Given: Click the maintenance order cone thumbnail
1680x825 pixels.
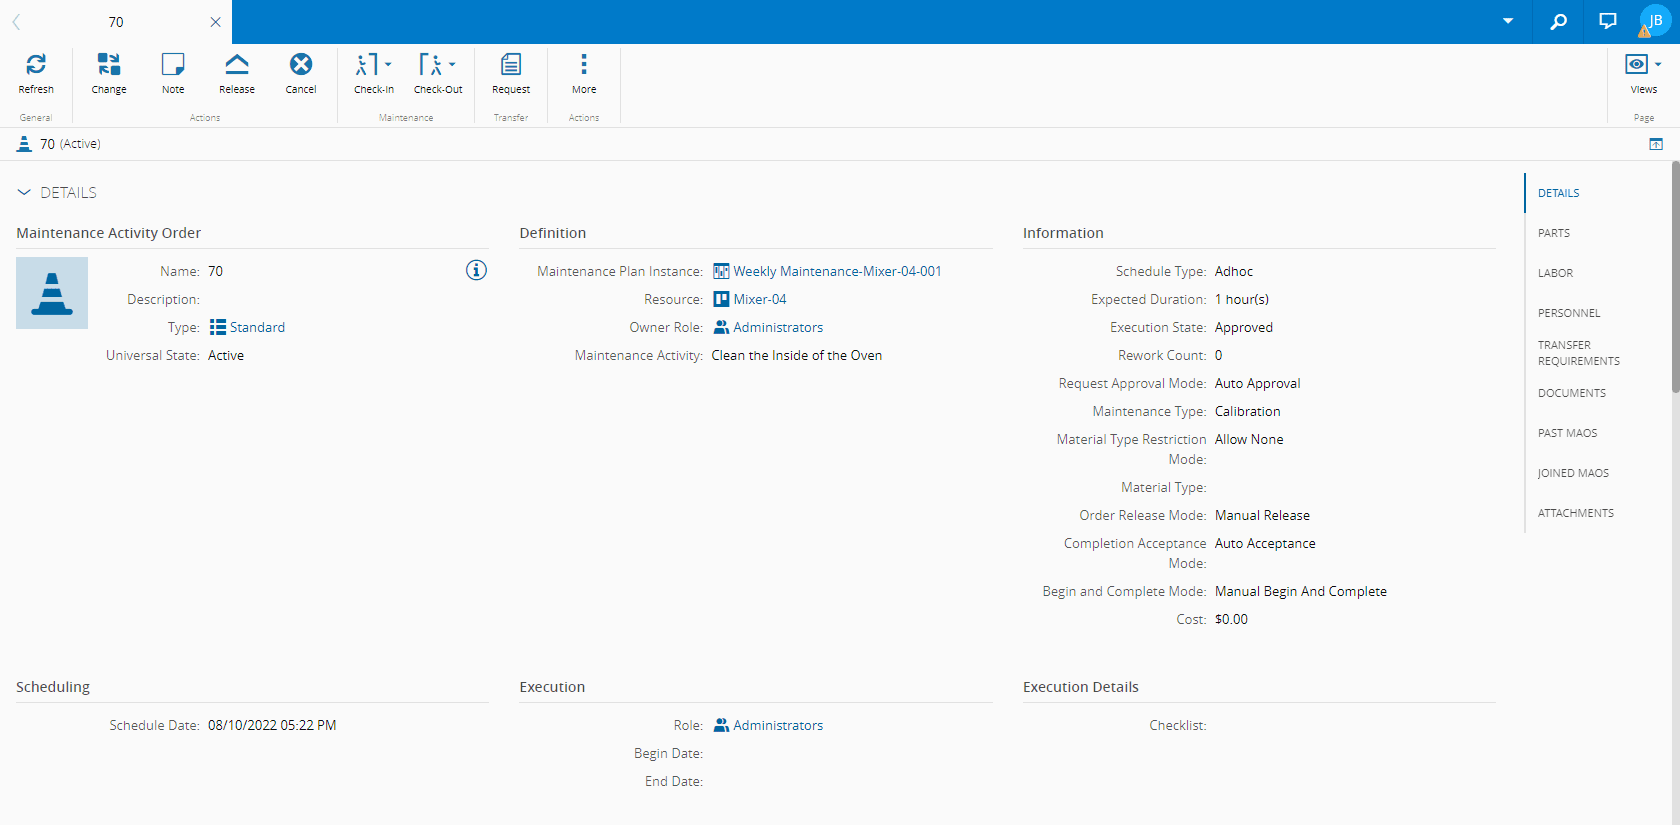Looking at the screenshot, I should point(52,293).
